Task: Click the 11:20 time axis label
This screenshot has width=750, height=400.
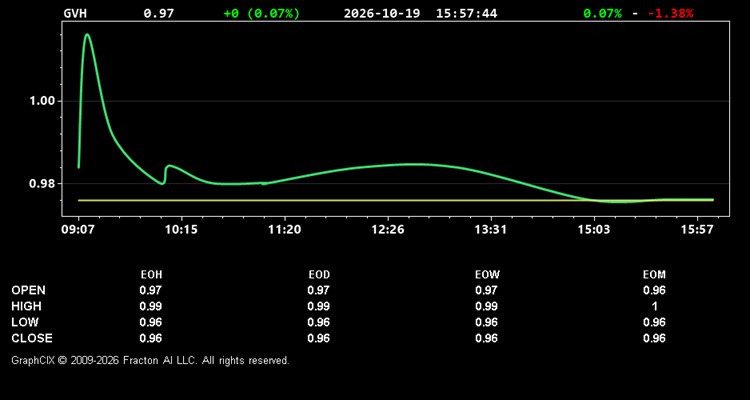Action: pyautogui.click(x=285, y=230)
